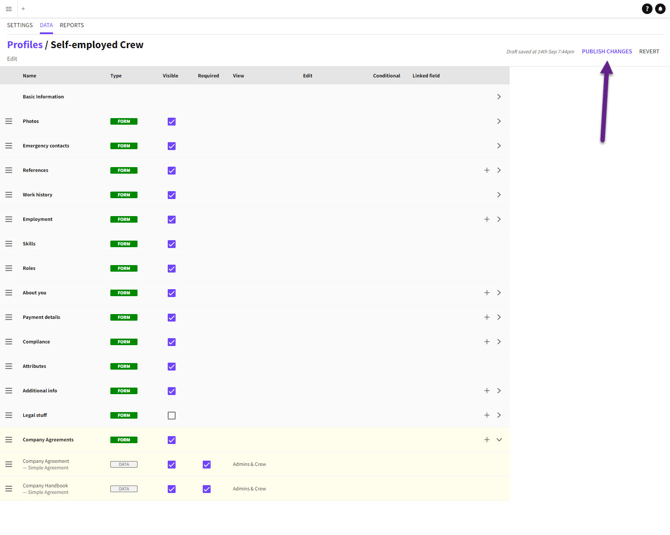
Task: Expand the Basic Information section chevron
Action: coord(499,97)
